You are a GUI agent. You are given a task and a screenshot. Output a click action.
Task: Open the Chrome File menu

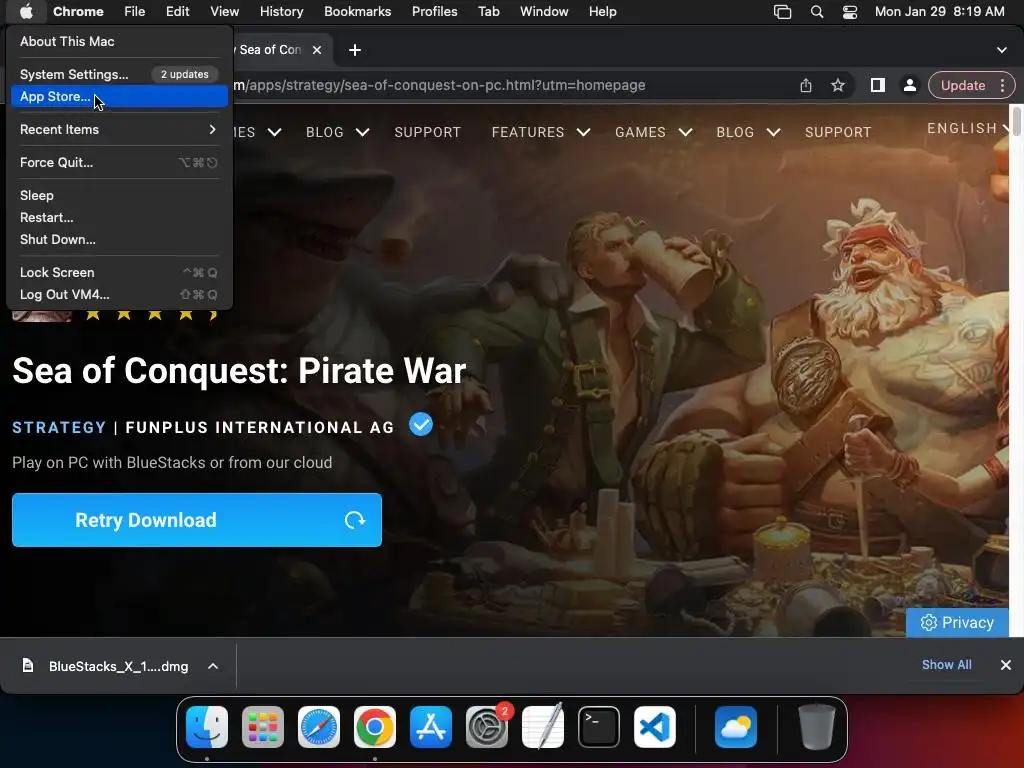click(x=135, y=11)
